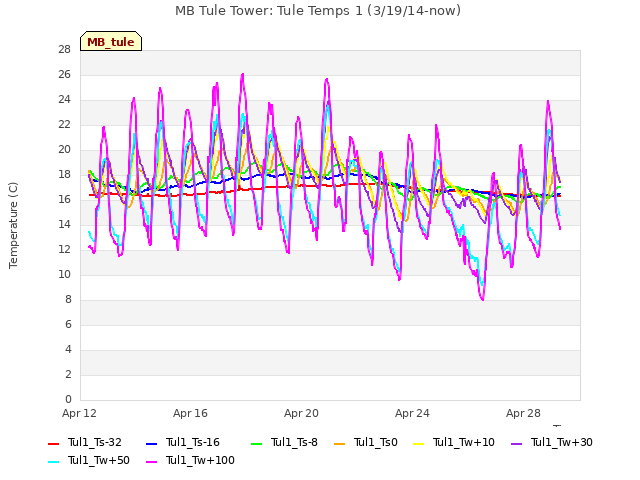Click the Tul1_Tw+50 legend label
The image size is (640, 480).
tap(99, 460)
